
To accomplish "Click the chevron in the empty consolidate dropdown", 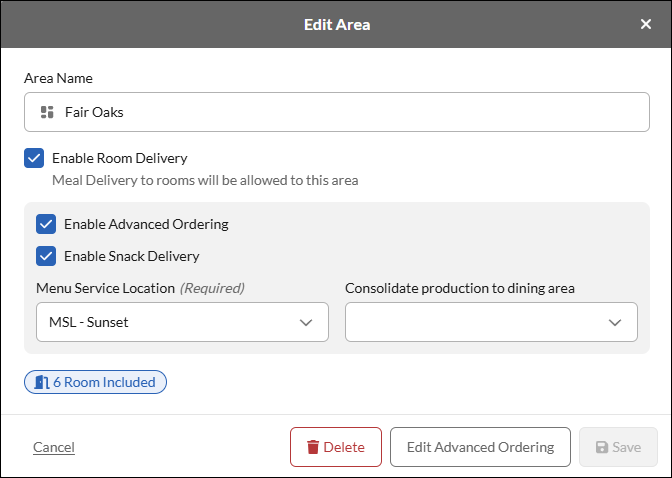I will 615,322.
